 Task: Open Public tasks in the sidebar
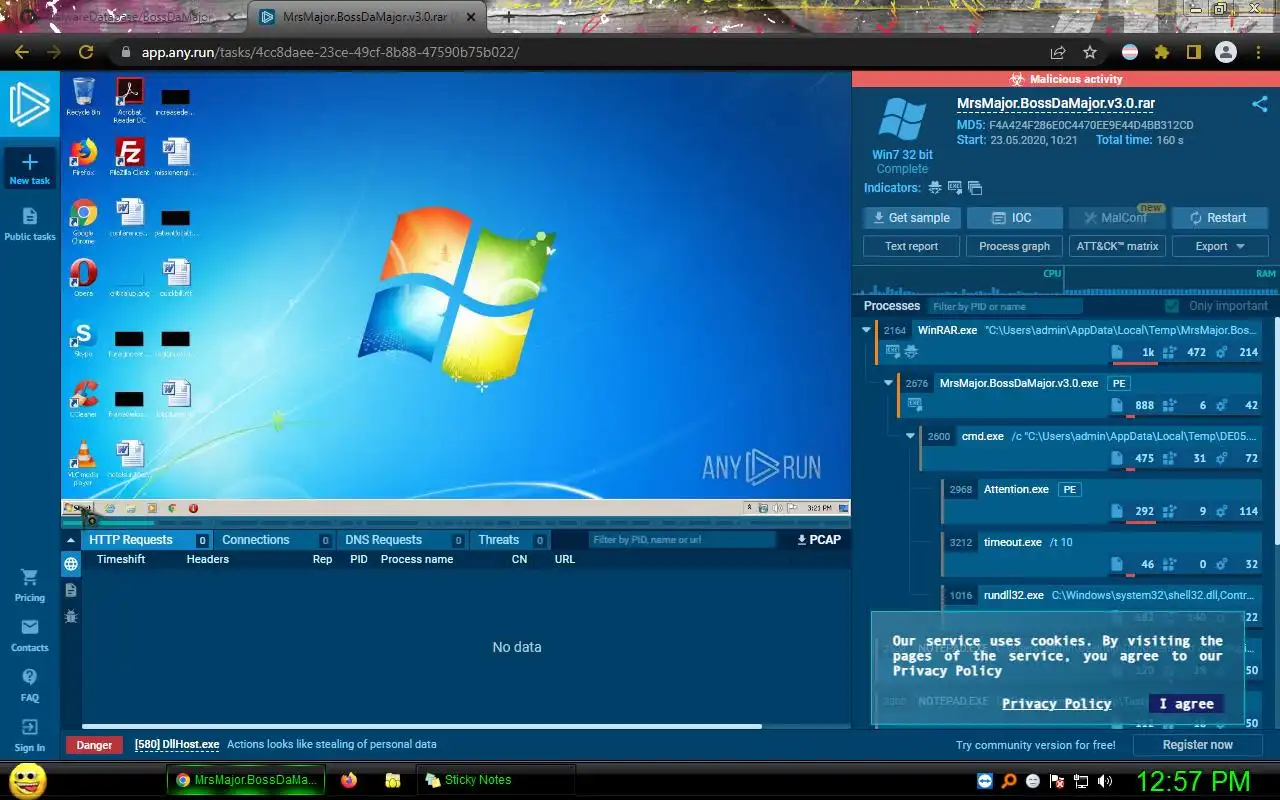coord(30,224)
